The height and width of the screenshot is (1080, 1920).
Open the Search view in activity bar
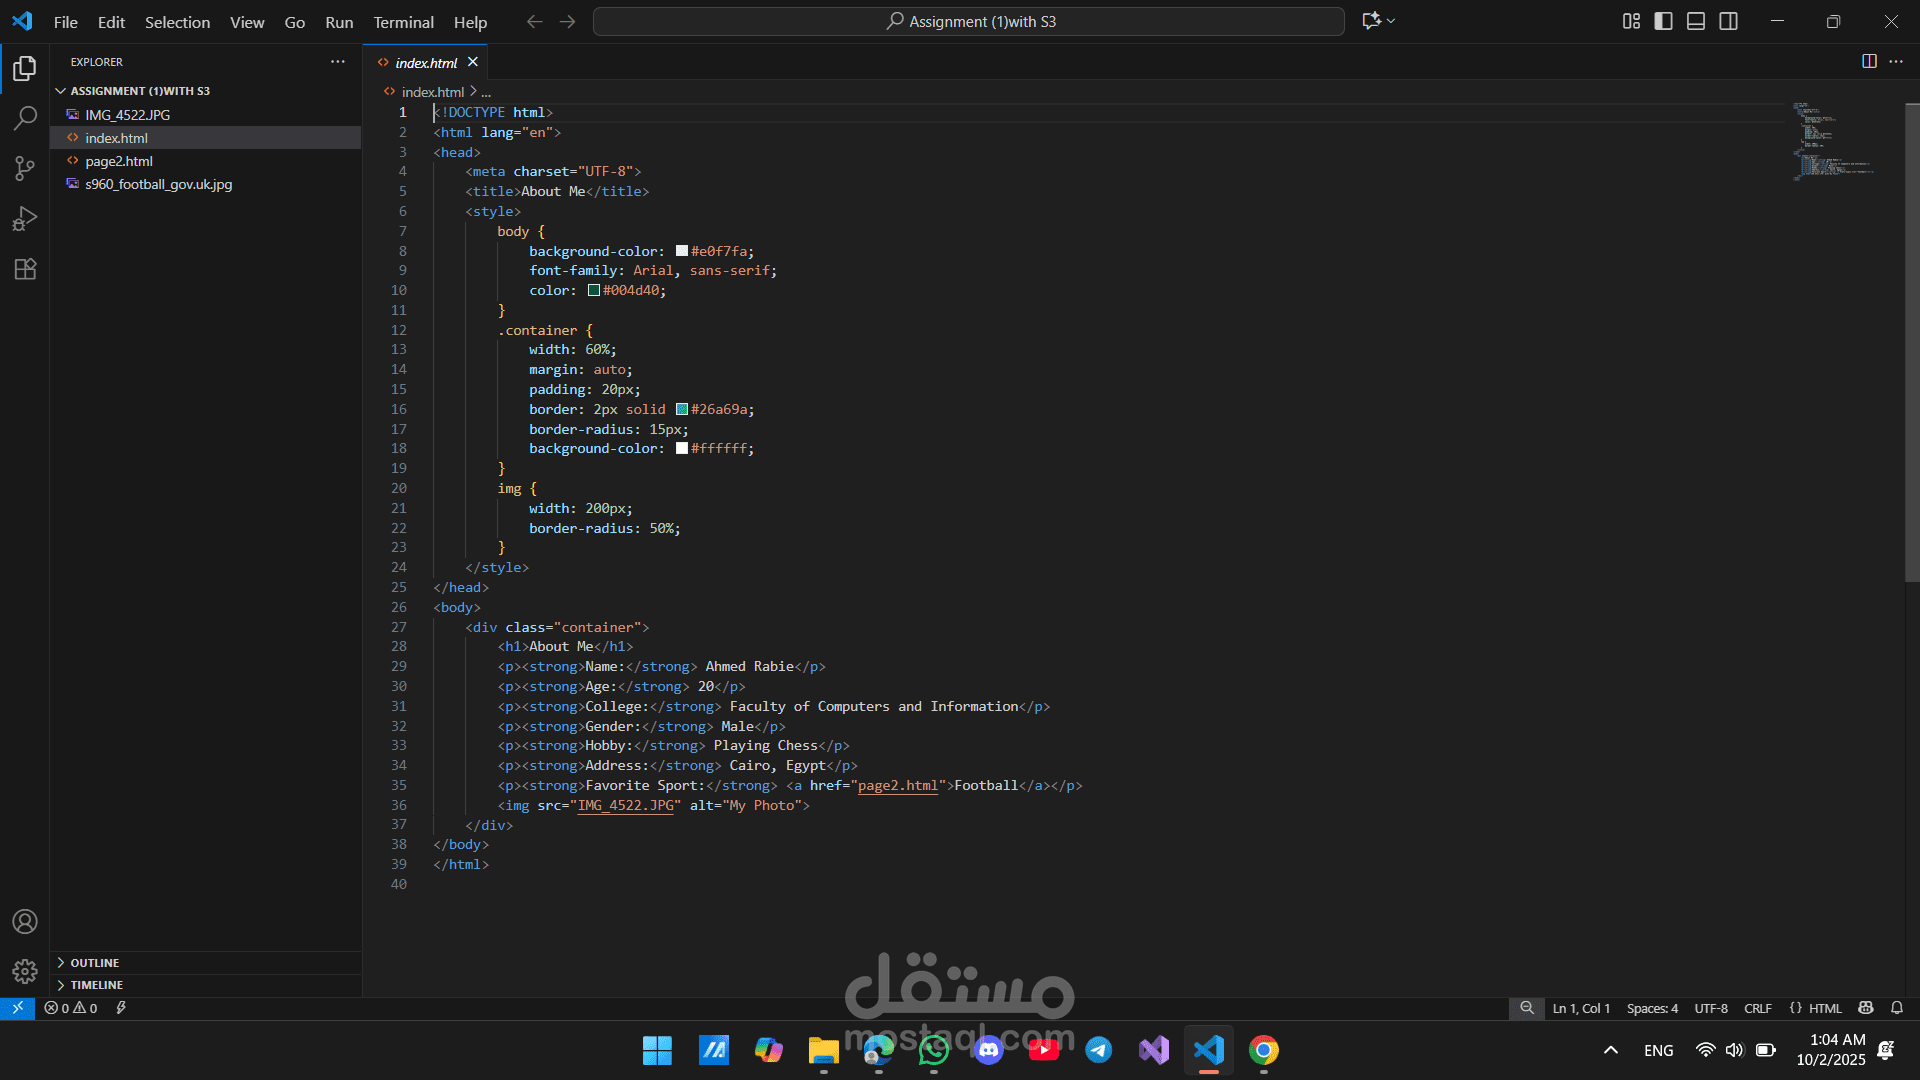tap(25, 118)
